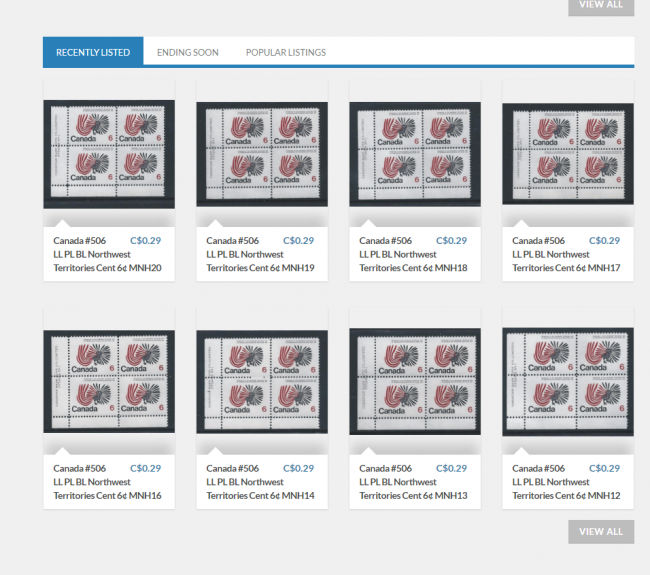Click the C$0.29 price on the MNH16 listing
The height and width of the screenshot is (575, 650).
click(x=146, y=468)
